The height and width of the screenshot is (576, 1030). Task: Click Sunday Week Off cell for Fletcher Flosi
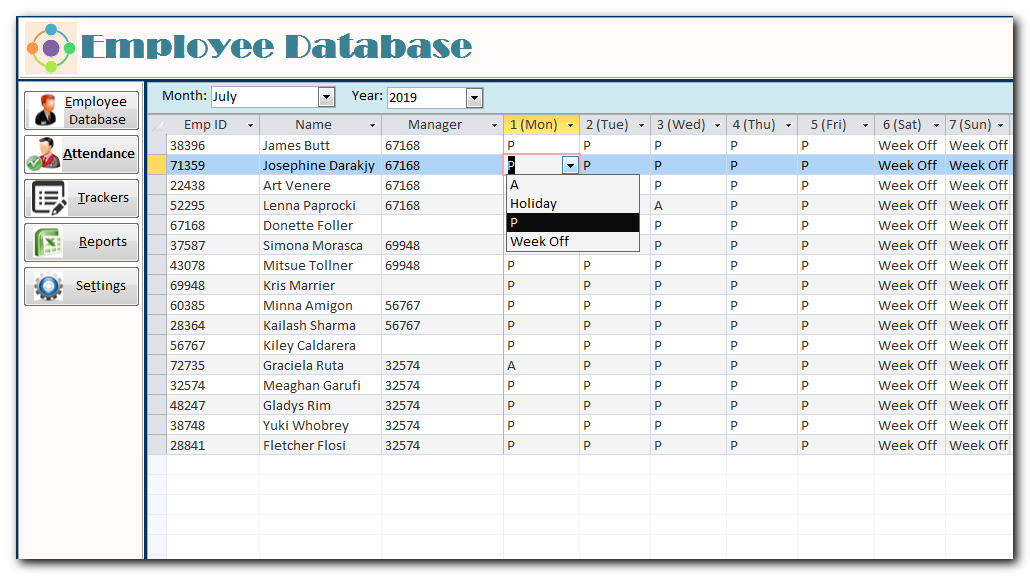tap(978, 446)
